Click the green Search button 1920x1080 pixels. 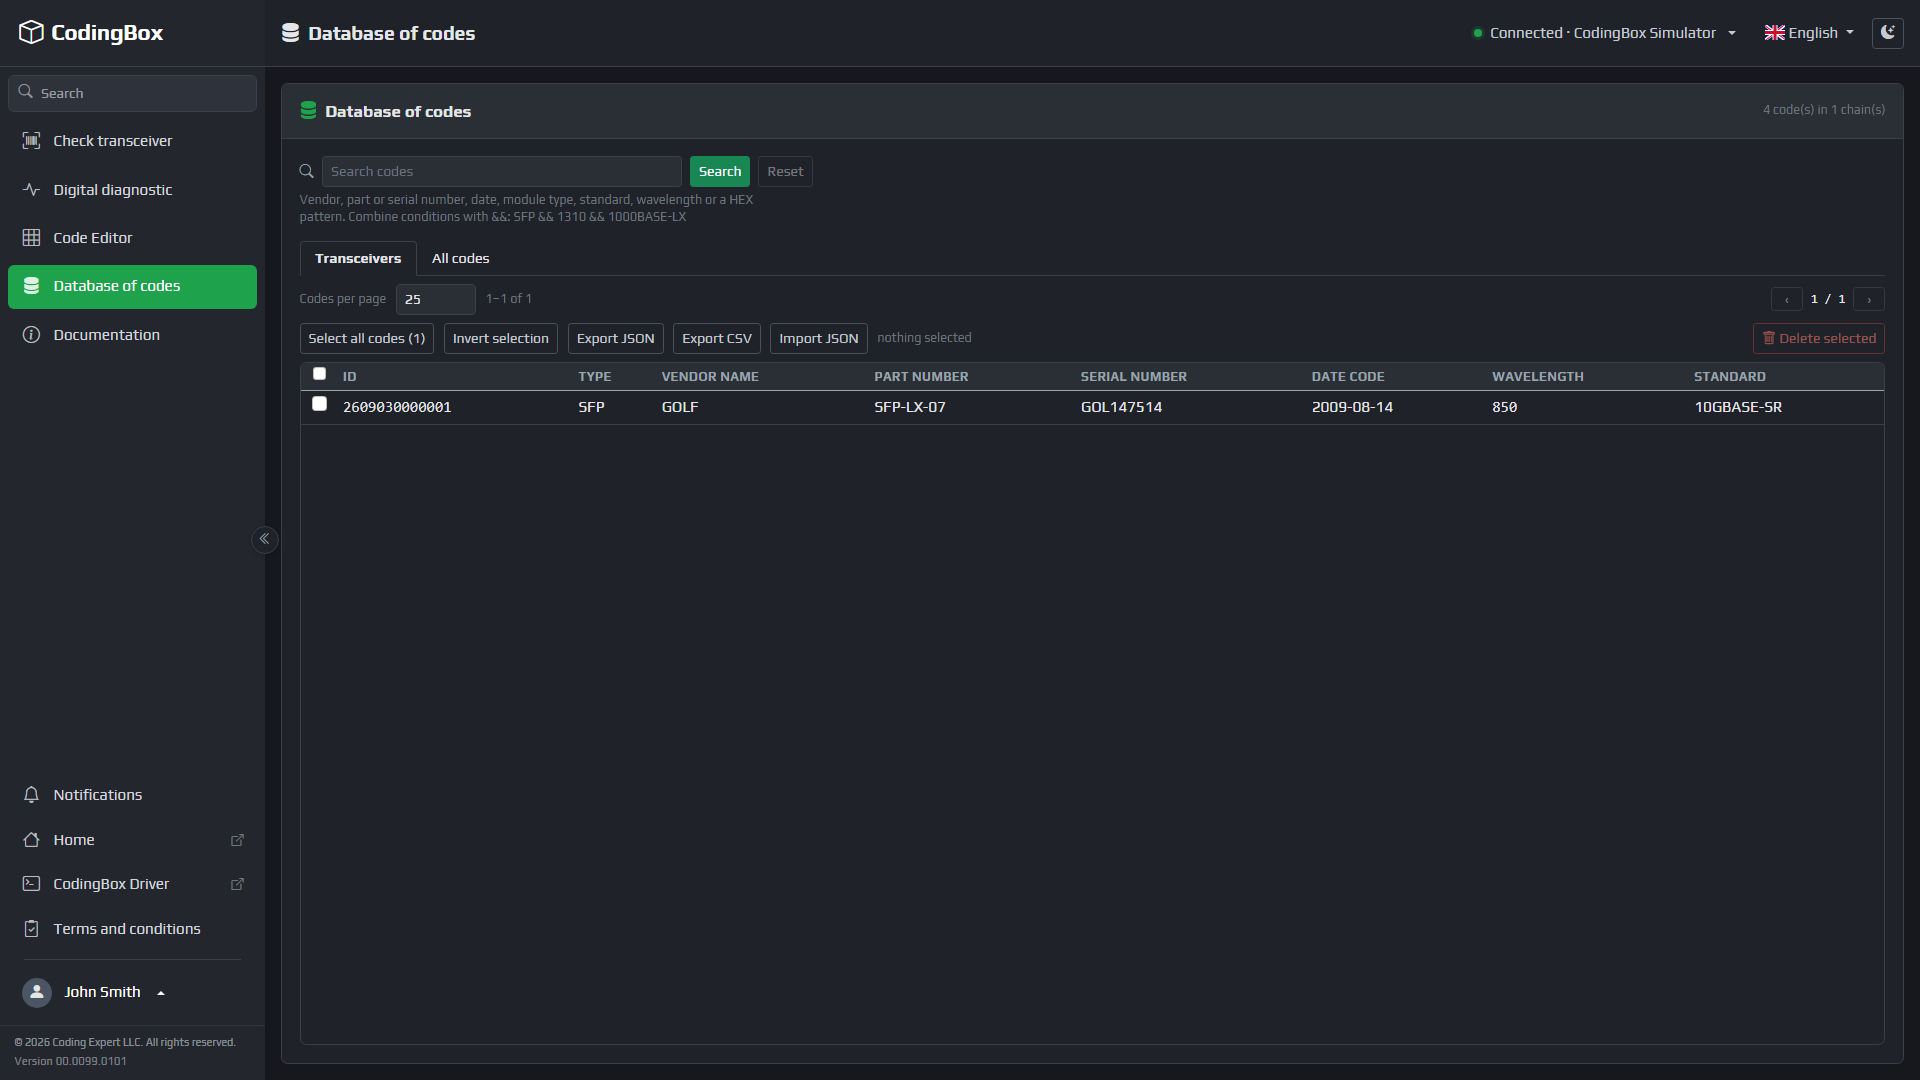coord(720,171)
